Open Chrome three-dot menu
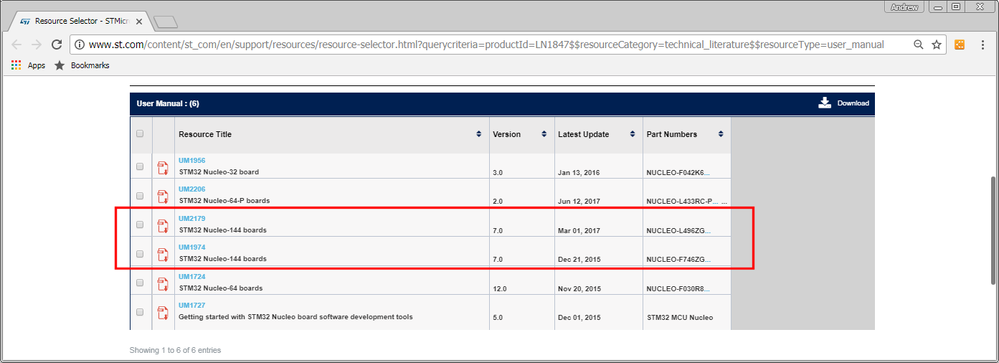999x363 pixels. pos(982,45)
